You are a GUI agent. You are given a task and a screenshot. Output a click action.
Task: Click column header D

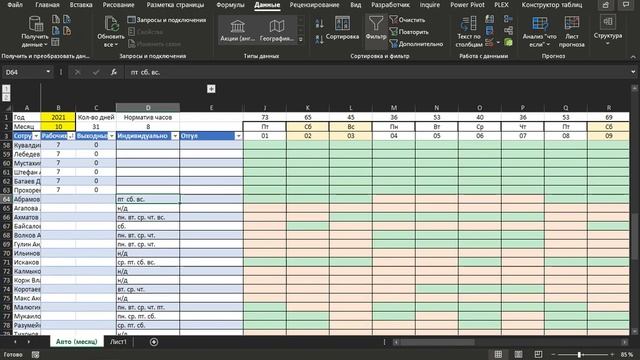coord(148,107)
